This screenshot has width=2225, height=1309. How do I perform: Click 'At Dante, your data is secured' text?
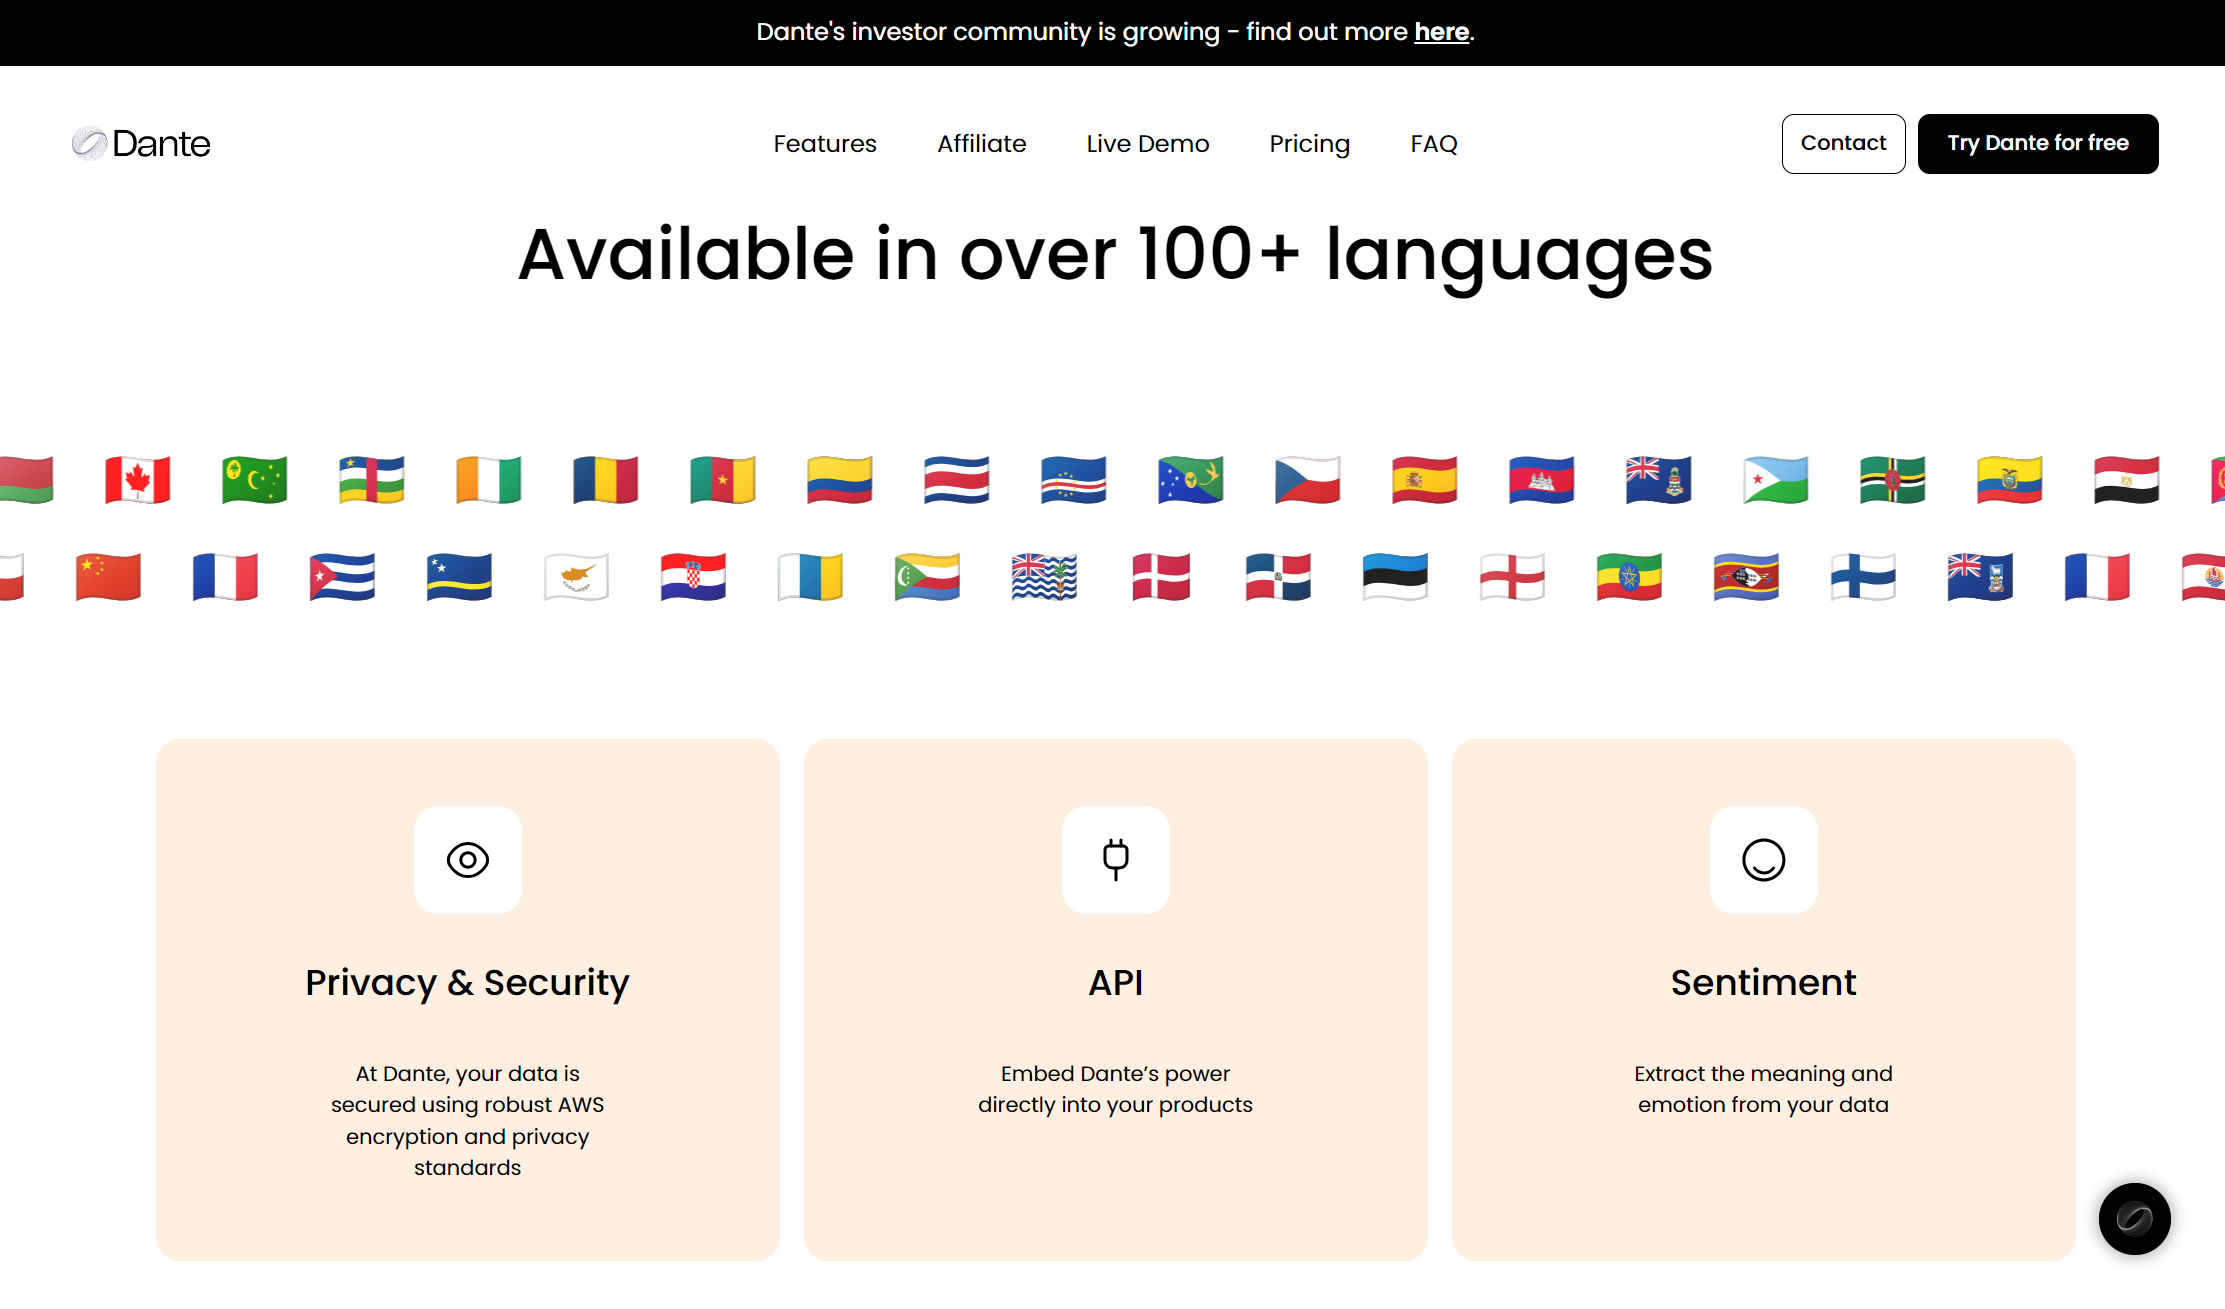(468, 1120)
